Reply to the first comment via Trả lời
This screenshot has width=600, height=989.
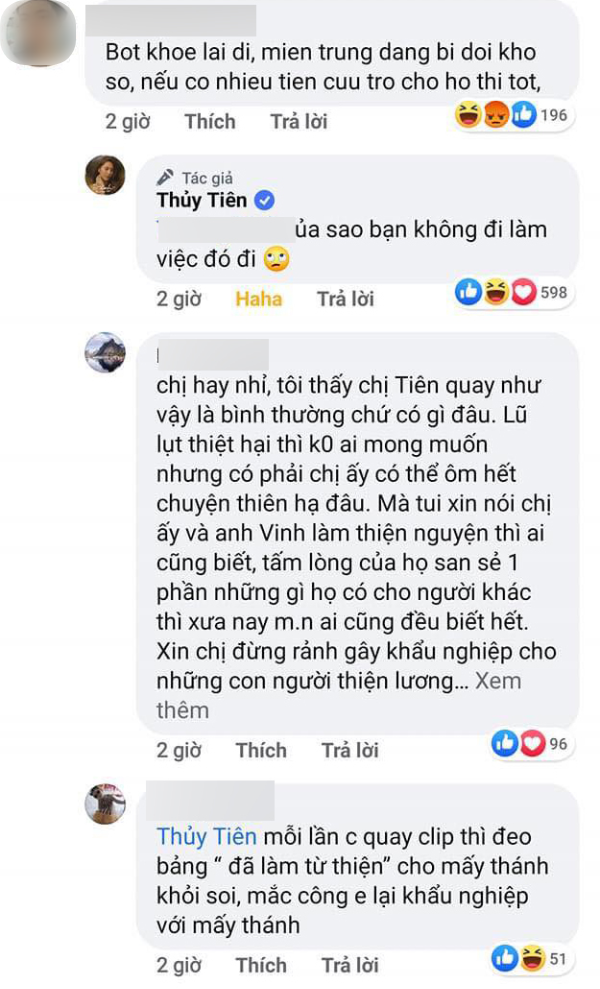point(299,121)
